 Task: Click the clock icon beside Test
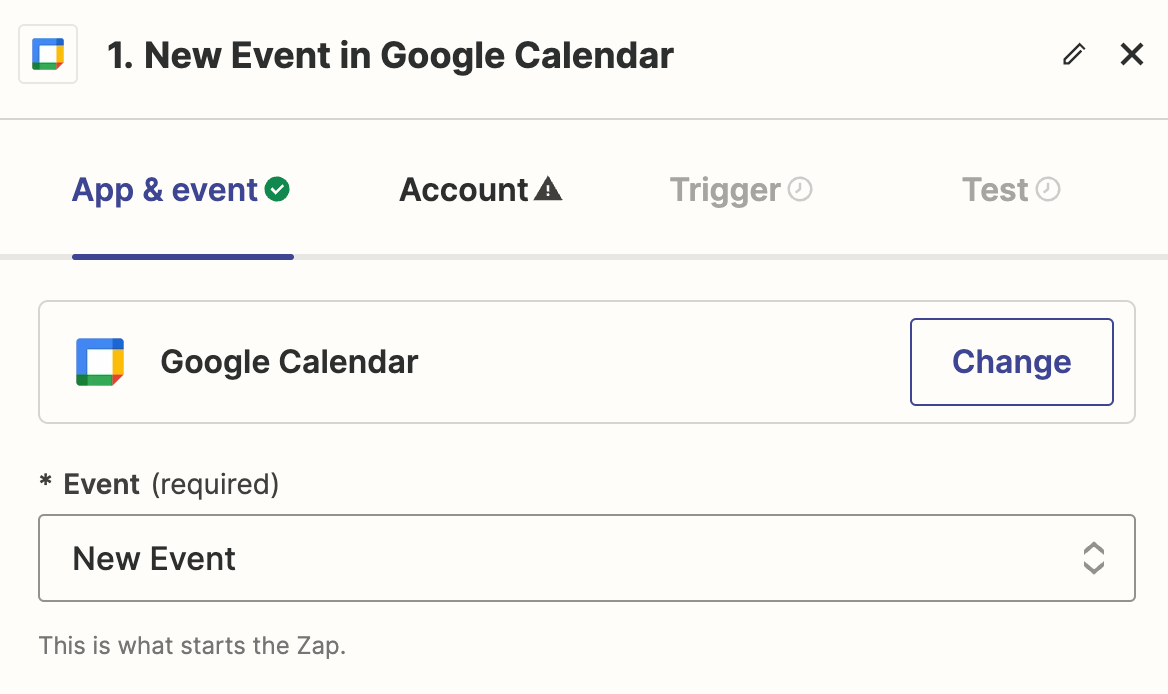click(x=1048, y=189)
